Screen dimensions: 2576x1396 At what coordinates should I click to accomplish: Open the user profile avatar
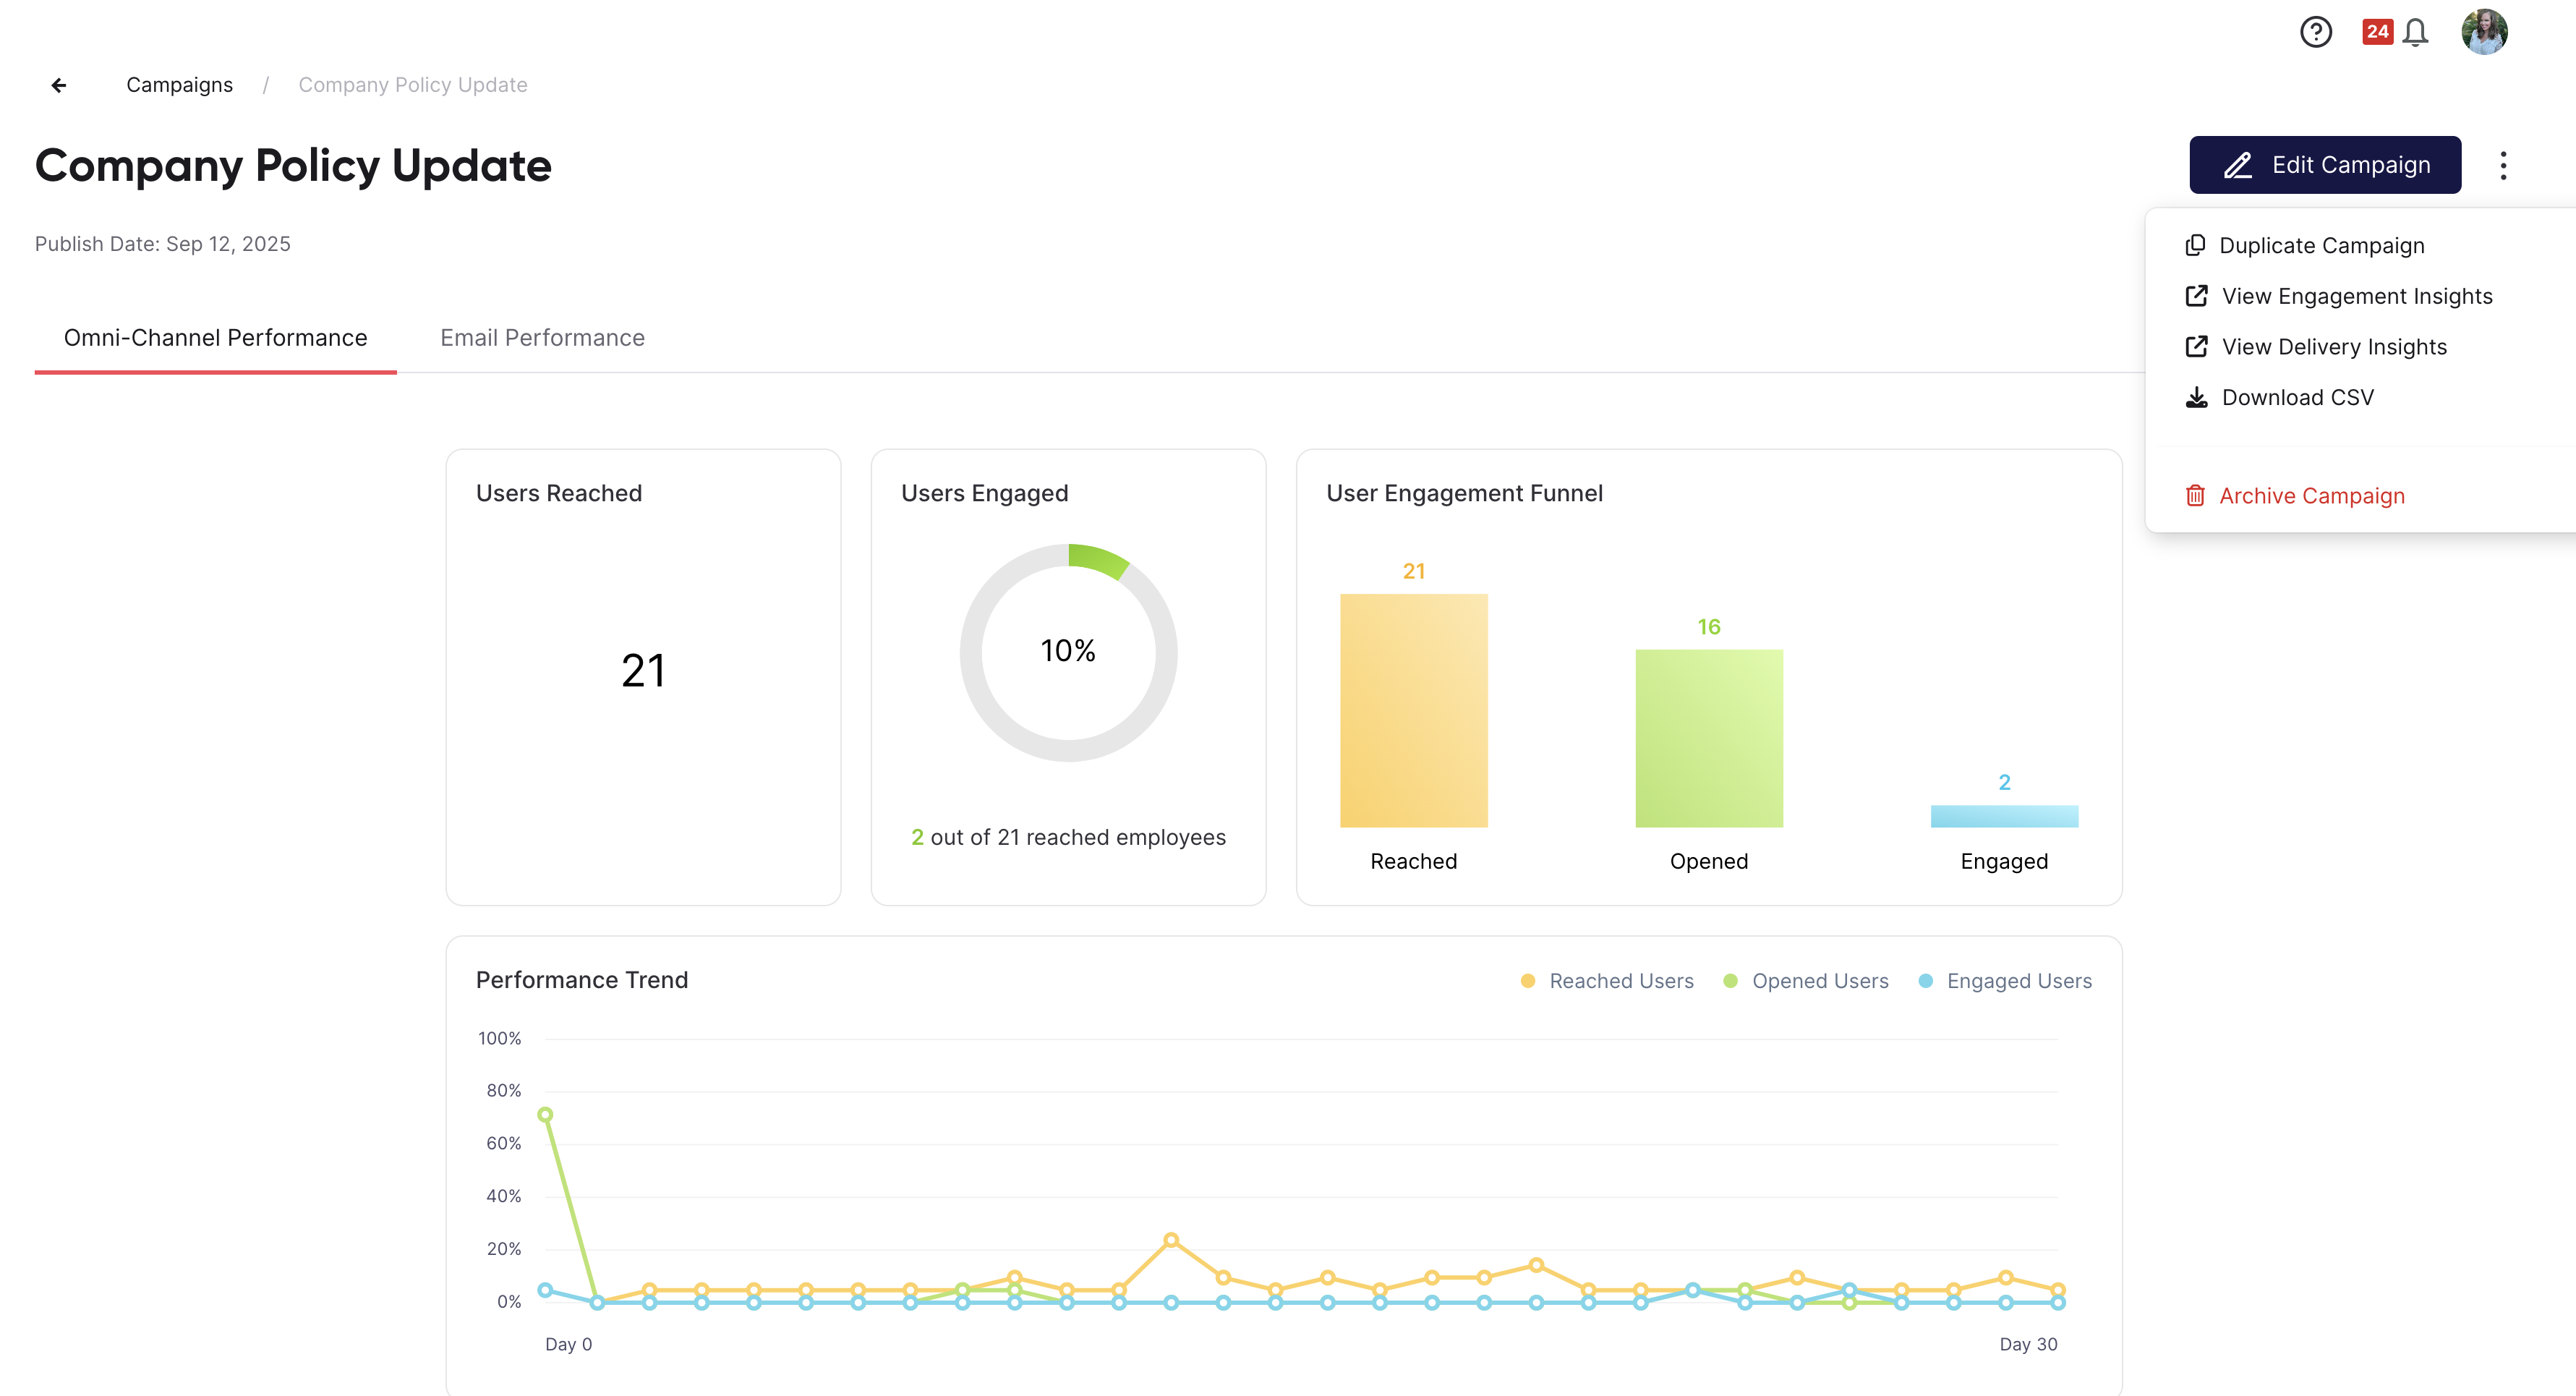pyautogui.click(x=2484, y=32)
